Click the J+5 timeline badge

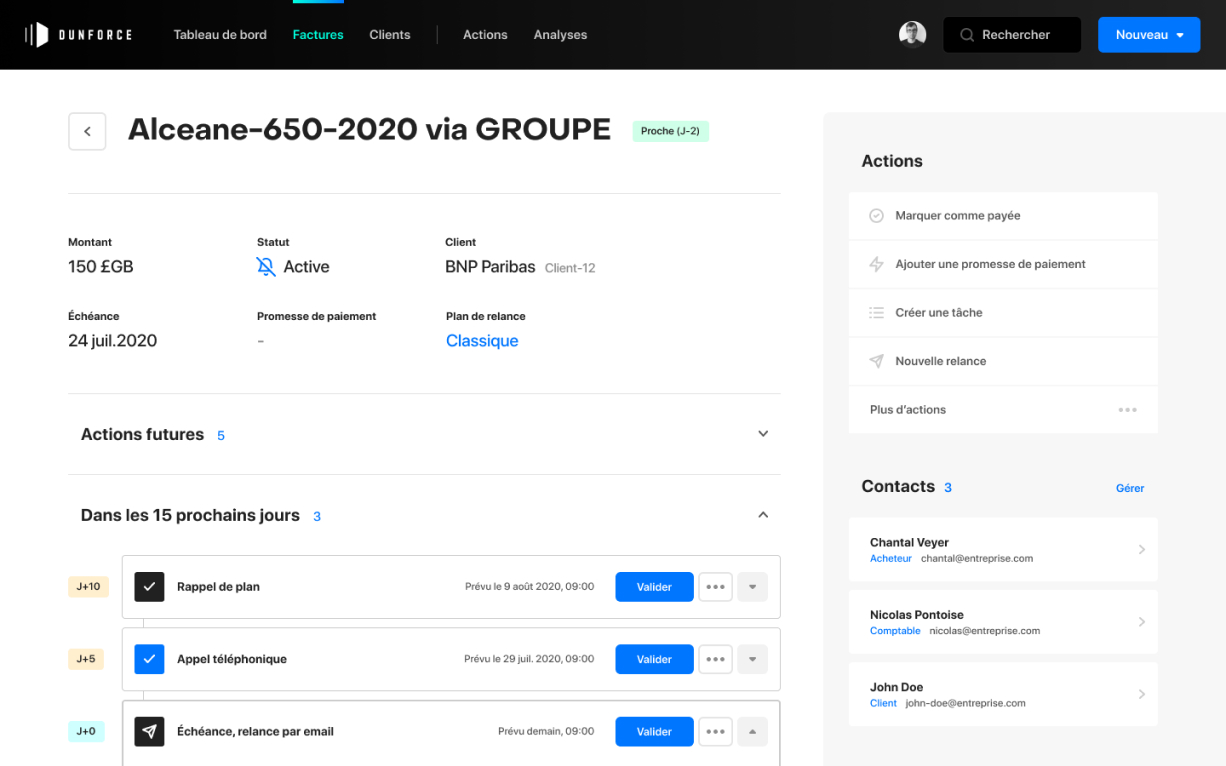coord(86,659)
